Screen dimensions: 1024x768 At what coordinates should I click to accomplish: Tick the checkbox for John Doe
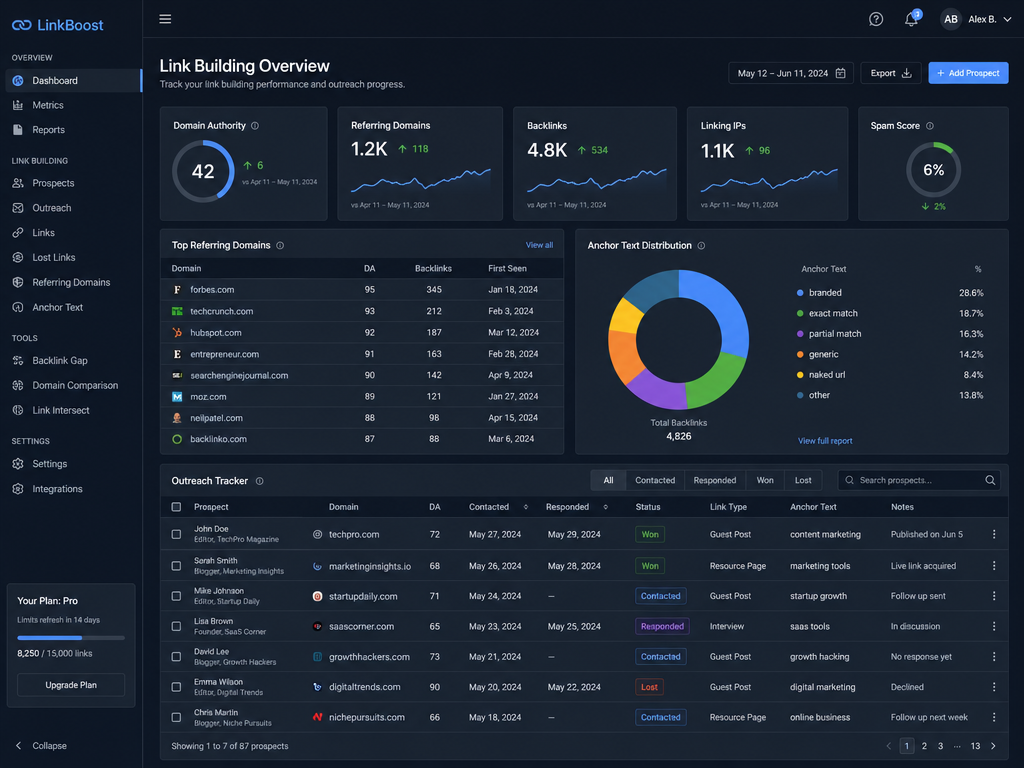(x=176, y=534)
